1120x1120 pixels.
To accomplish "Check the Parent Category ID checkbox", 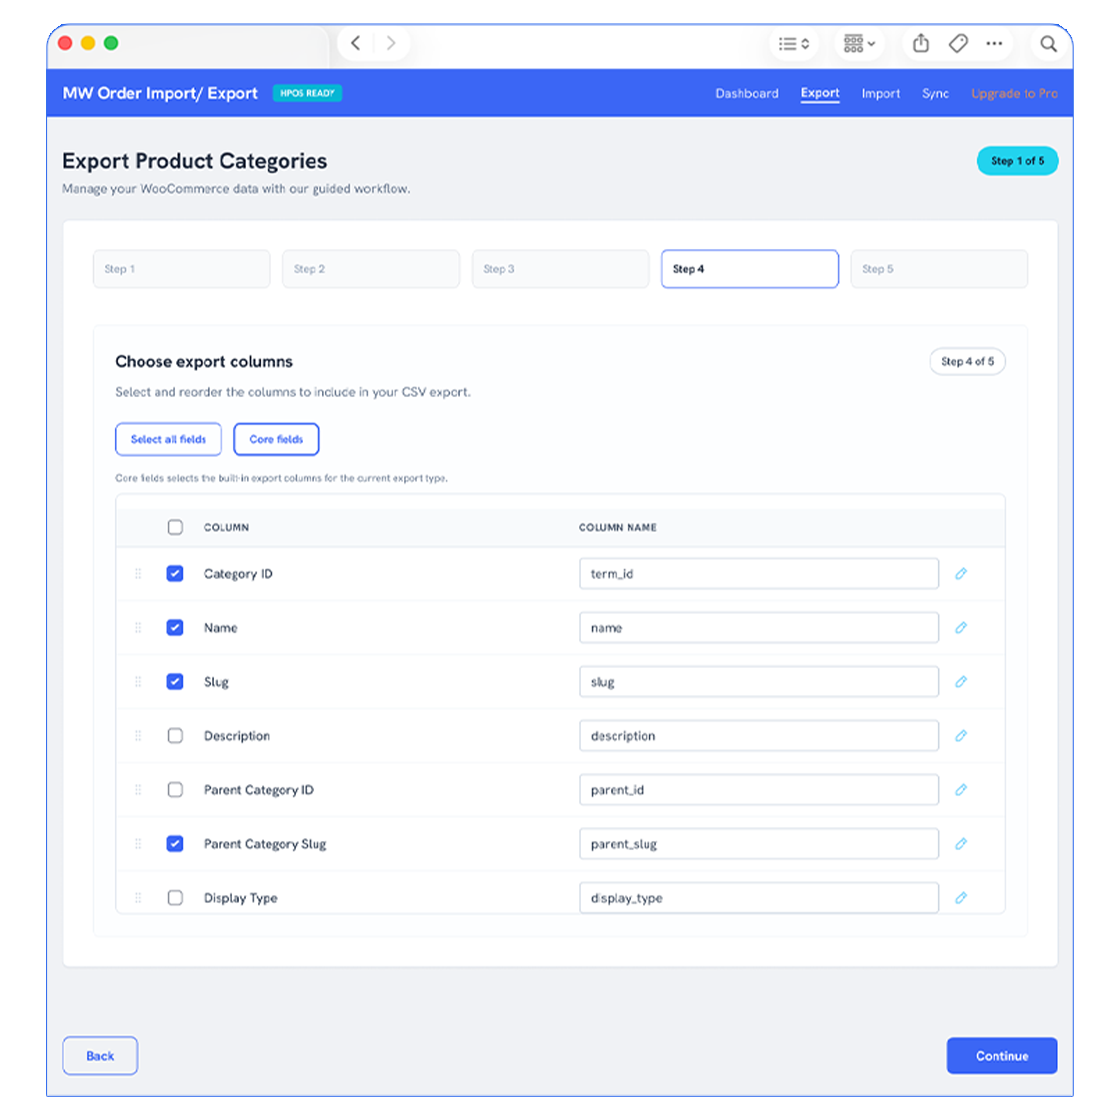I will point(175,789).
